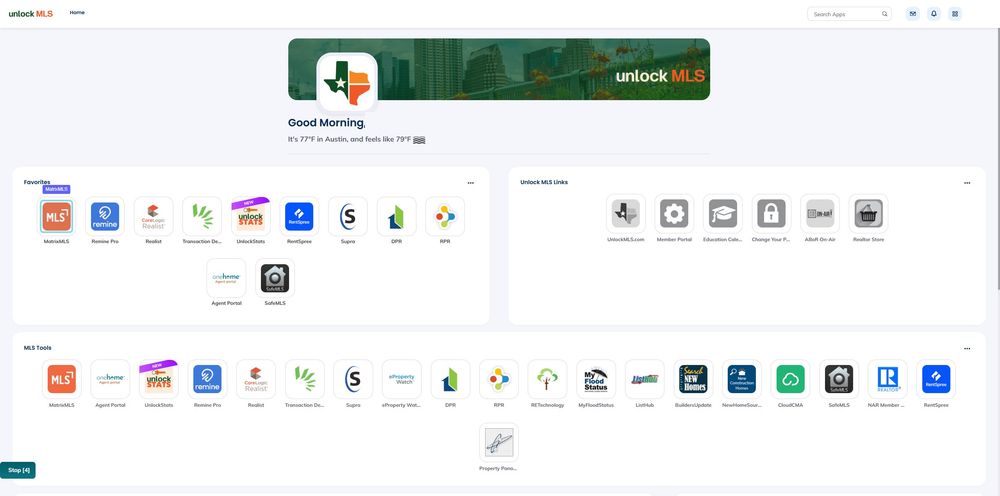Image resolution: width=1000 pixels, height=496 pixels.
Task: Open RPR in Favorites
Action: pyautogui.click(x=445, y=216)
